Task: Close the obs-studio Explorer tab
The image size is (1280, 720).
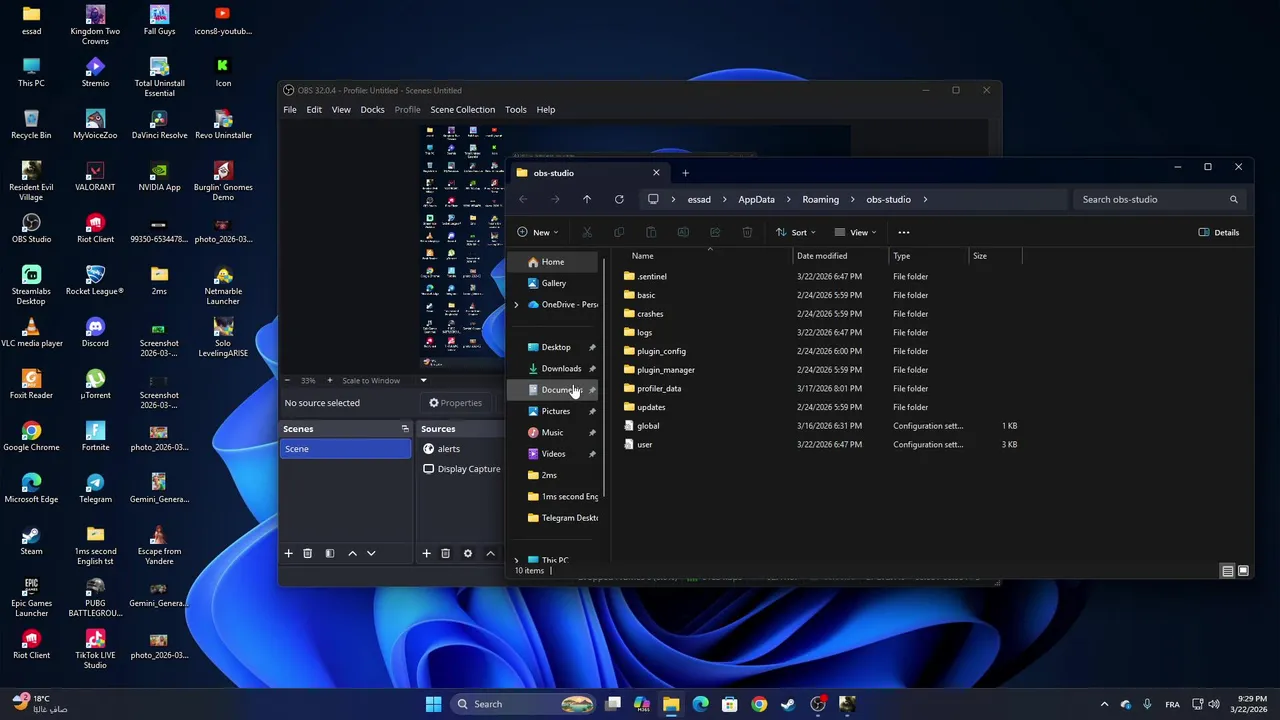Action: pos(656,173)
